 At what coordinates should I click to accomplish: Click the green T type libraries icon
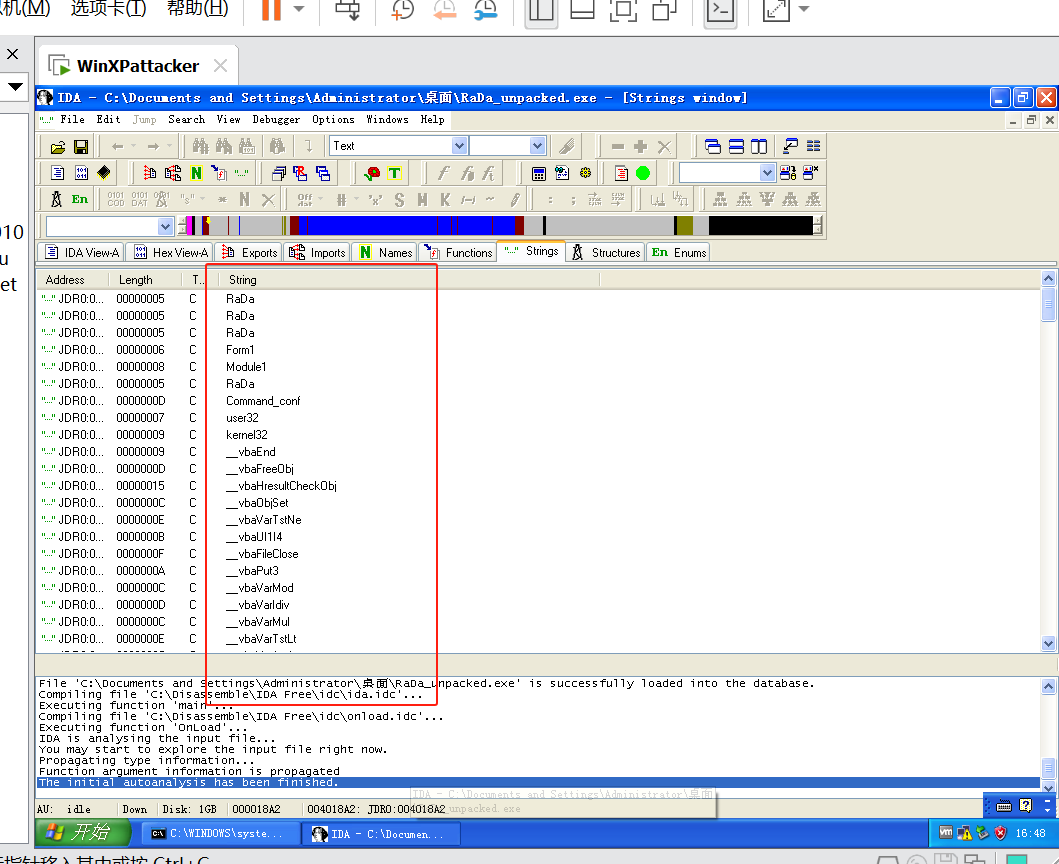click(x=394, y=173)
